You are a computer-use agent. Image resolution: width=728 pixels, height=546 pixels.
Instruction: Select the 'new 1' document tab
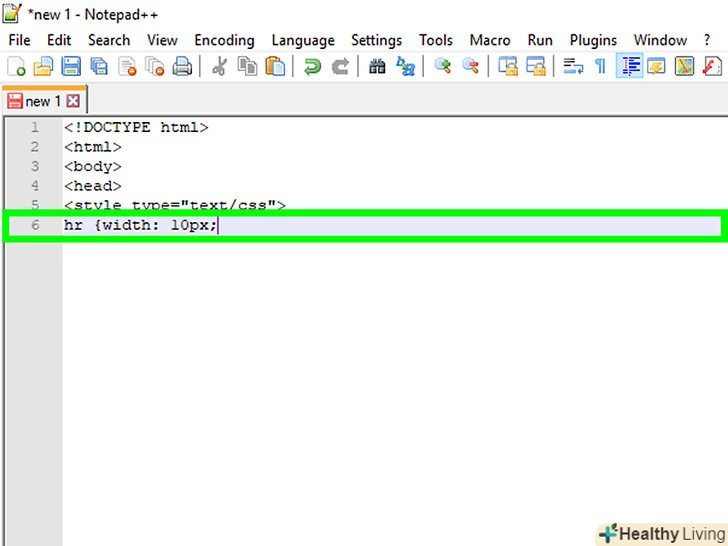tap(44, 100)
